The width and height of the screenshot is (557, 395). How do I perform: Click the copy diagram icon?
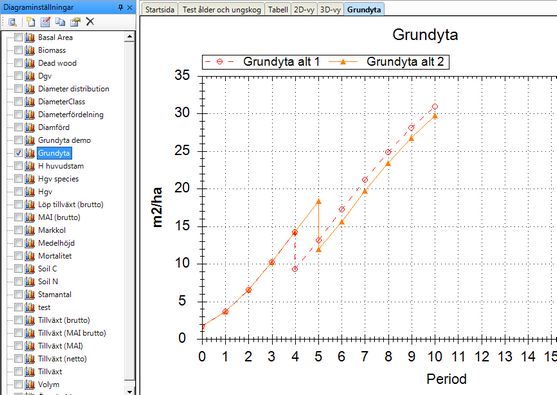coord(60,22)
